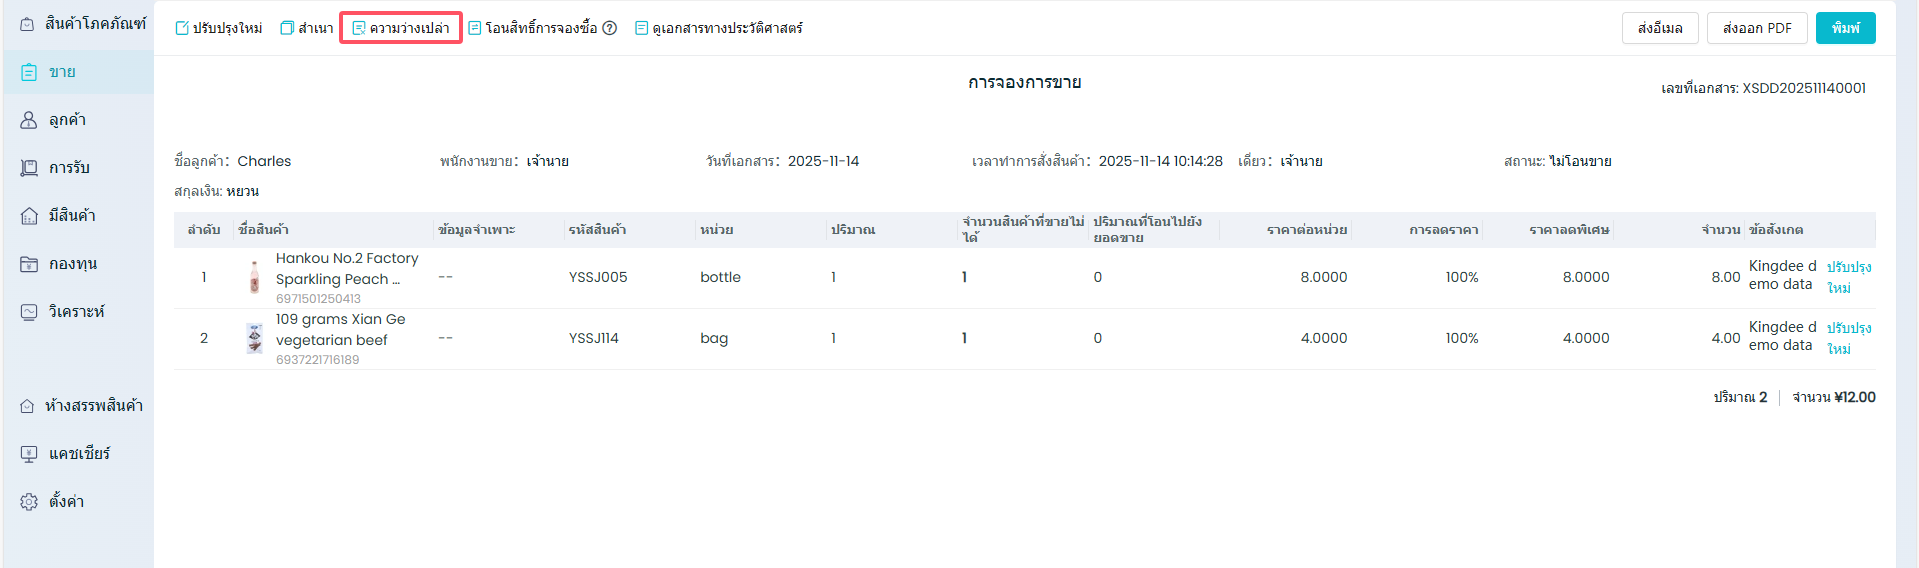Click the ส่งออก PDF button

(x=1756, y=28)
